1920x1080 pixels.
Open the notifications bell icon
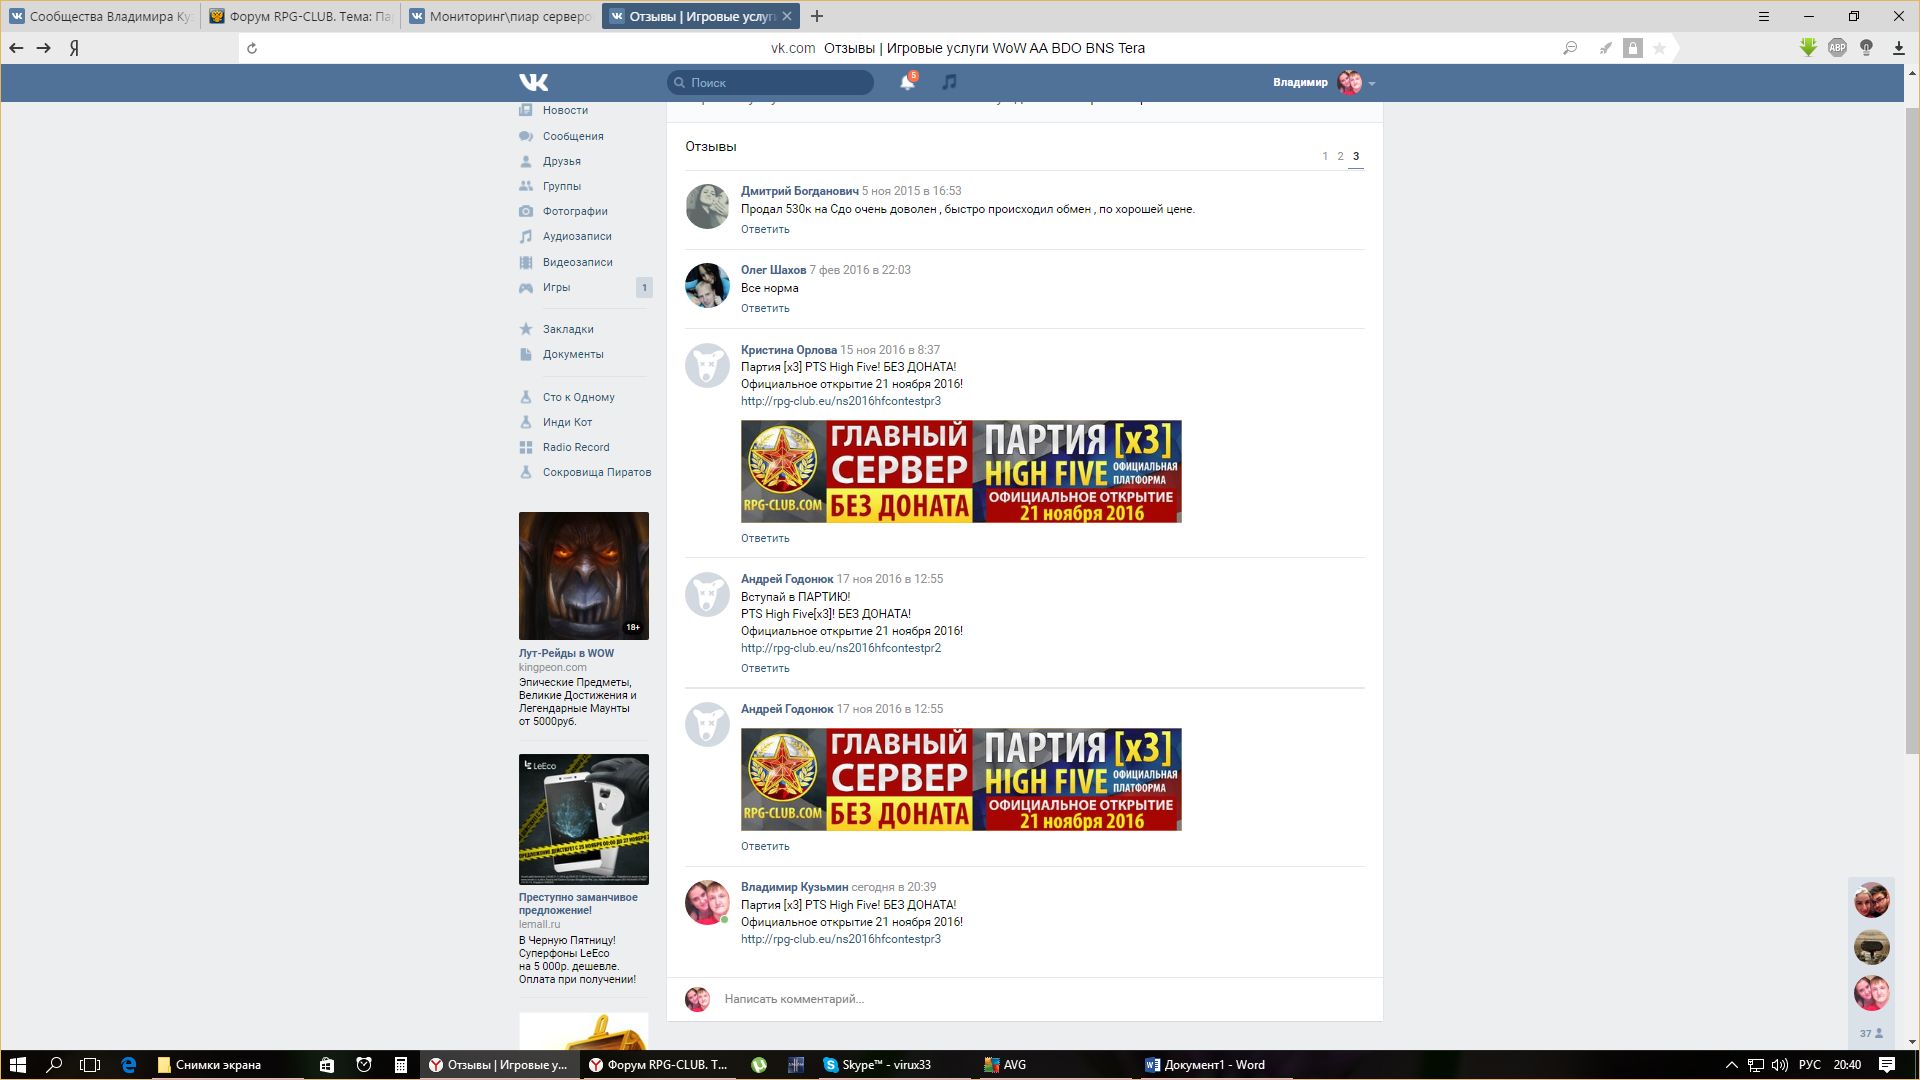point(907,82)
